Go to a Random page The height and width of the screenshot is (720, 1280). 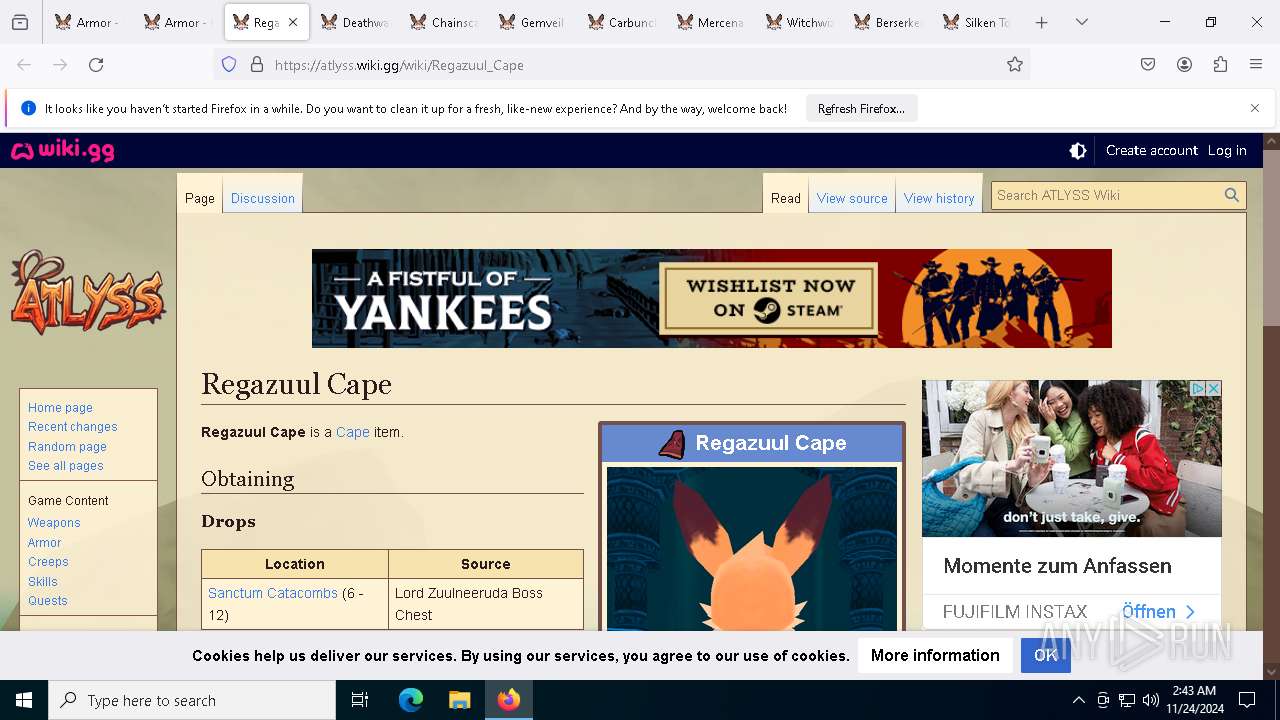click(x=67, y=447)
